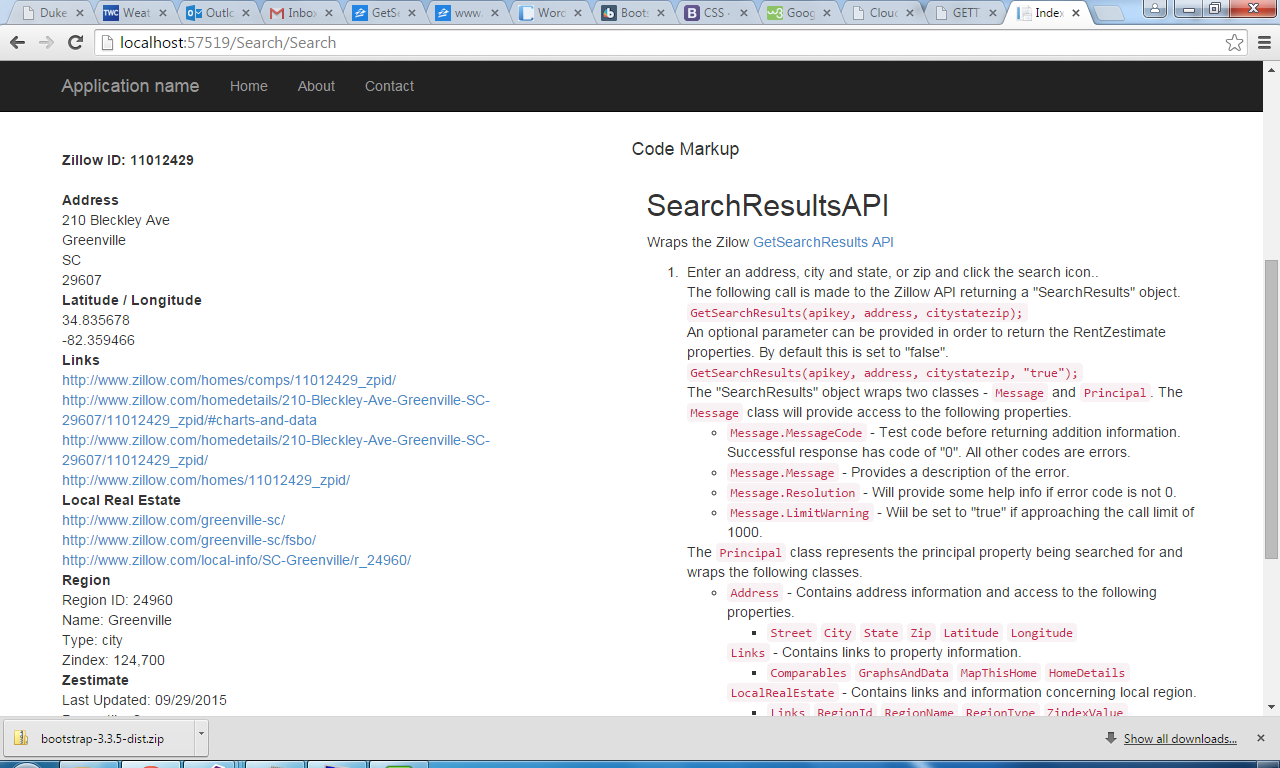Click the Application name brand link
The height and width of the screenshot is (768, 1280).
point(130,86)
